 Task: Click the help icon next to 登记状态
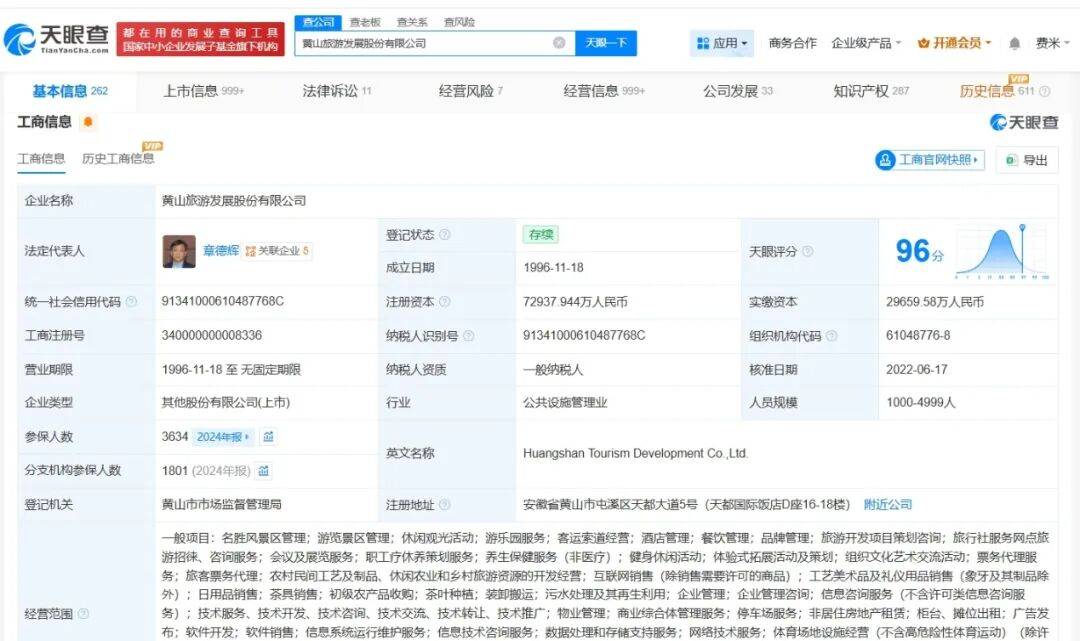click(445, 235)
